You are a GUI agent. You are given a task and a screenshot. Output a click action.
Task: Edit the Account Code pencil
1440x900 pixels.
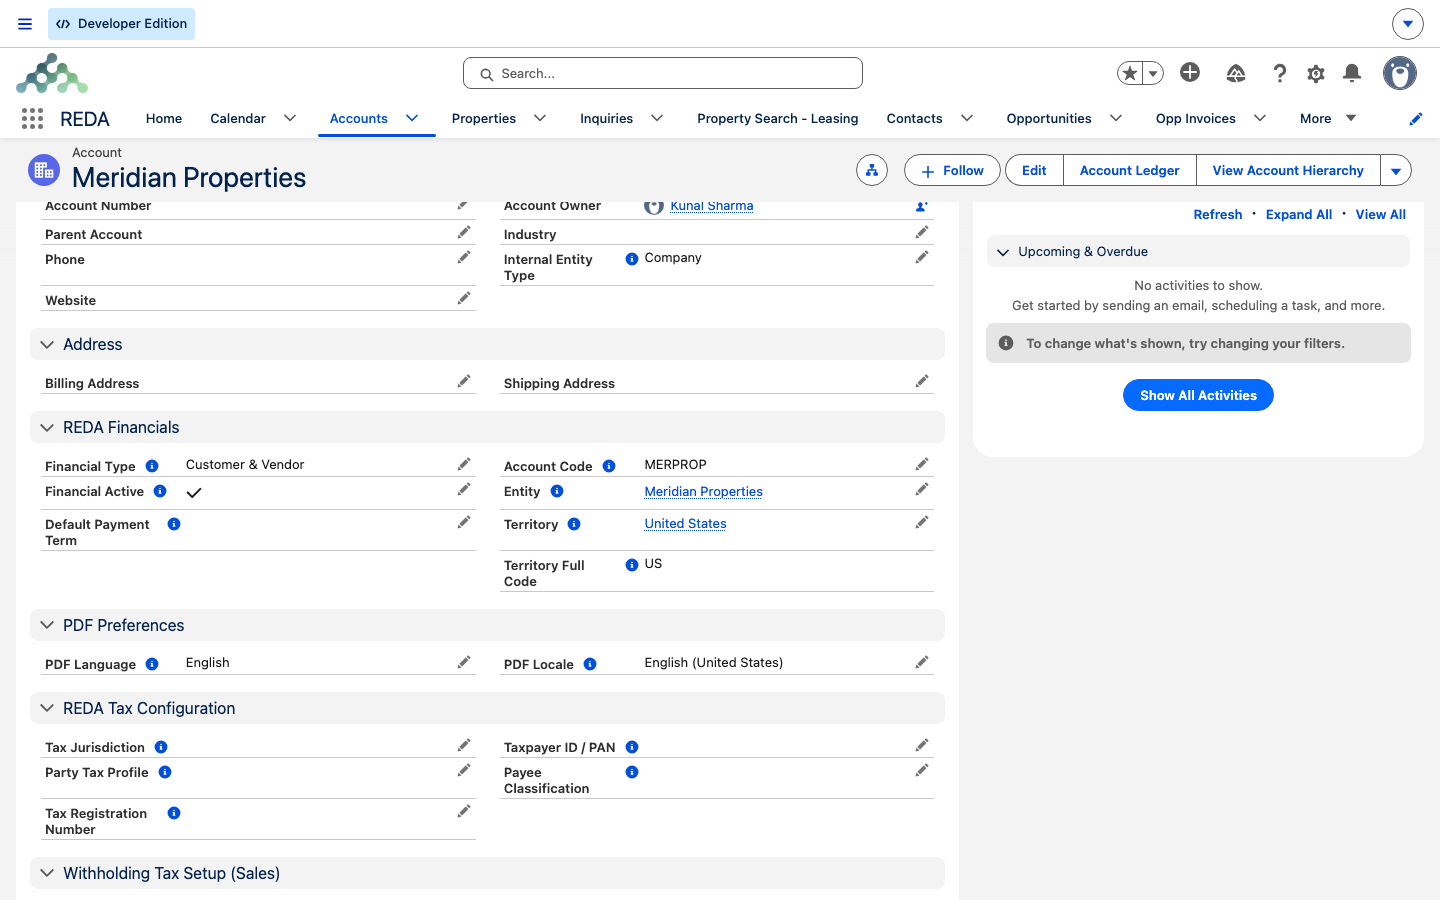922,464
